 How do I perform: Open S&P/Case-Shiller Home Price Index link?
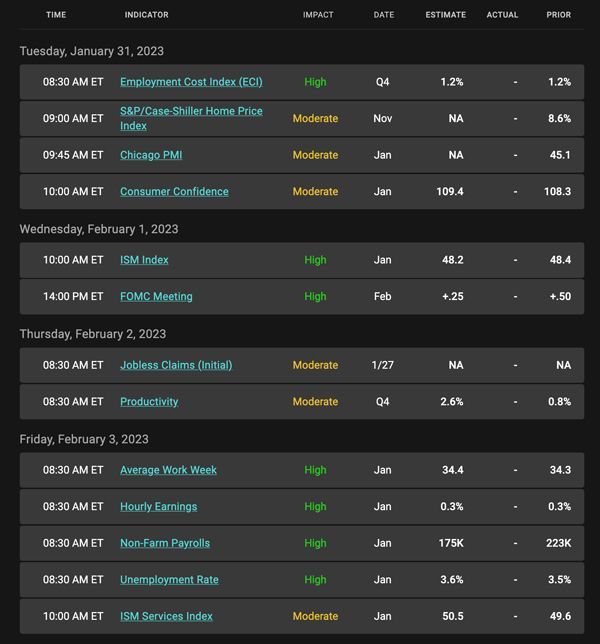191,118
